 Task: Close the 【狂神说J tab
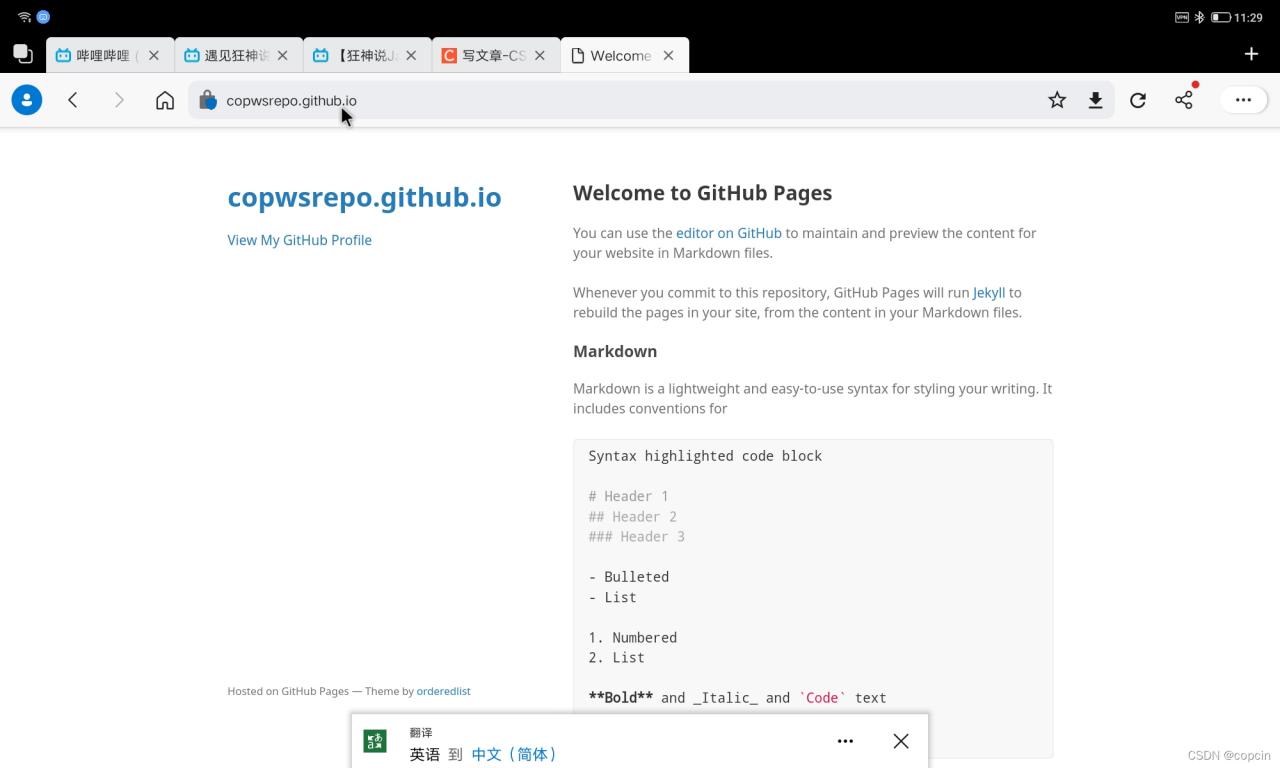pyautogui.click(x=411, y=56)
